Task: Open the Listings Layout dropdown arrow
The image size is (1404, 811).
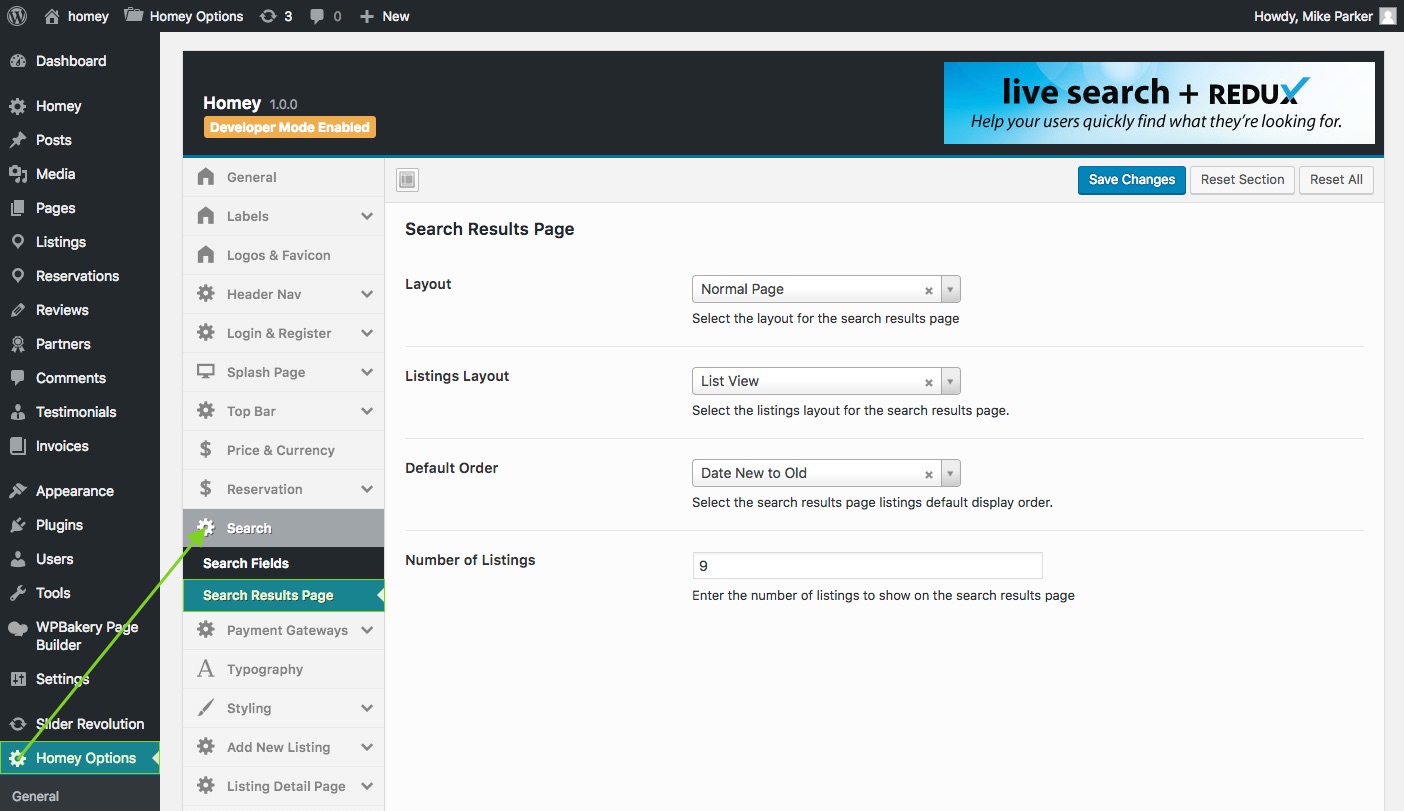Action: point(950,382)
